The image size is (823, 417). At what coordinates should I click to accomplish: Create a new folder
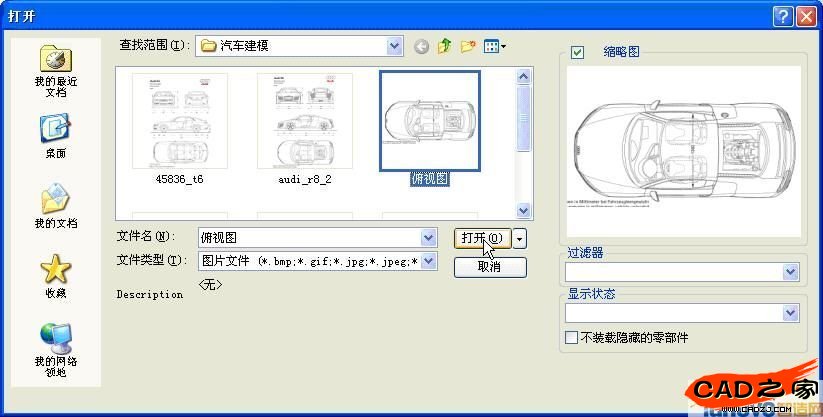(467, 46)
